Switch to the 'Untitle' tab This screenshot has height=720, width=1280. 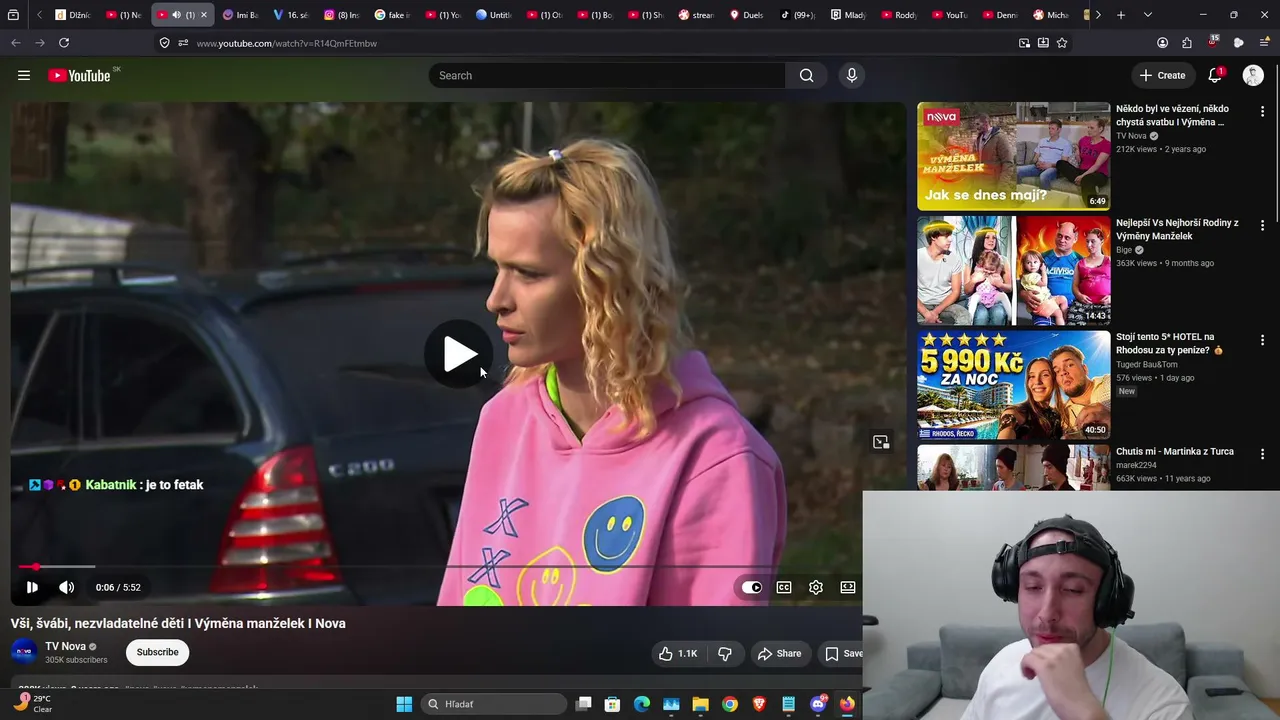(x=494, y=15)
